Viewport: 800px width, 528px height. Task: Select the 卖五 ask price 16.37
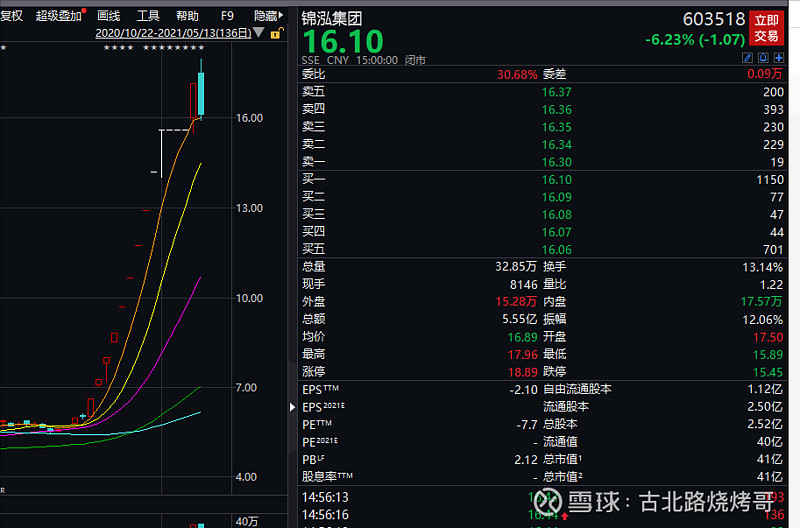[x=557, y=92]
